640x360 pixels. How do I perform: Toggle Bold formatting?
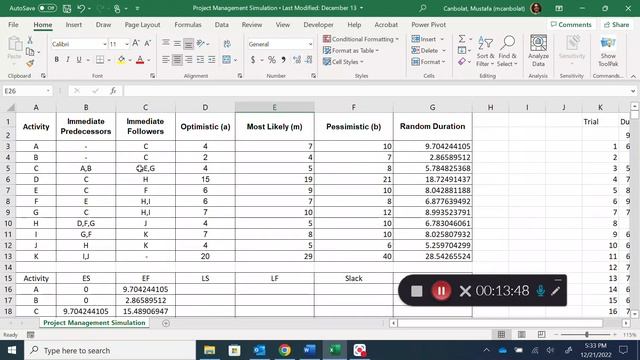(x=56, y=60)
